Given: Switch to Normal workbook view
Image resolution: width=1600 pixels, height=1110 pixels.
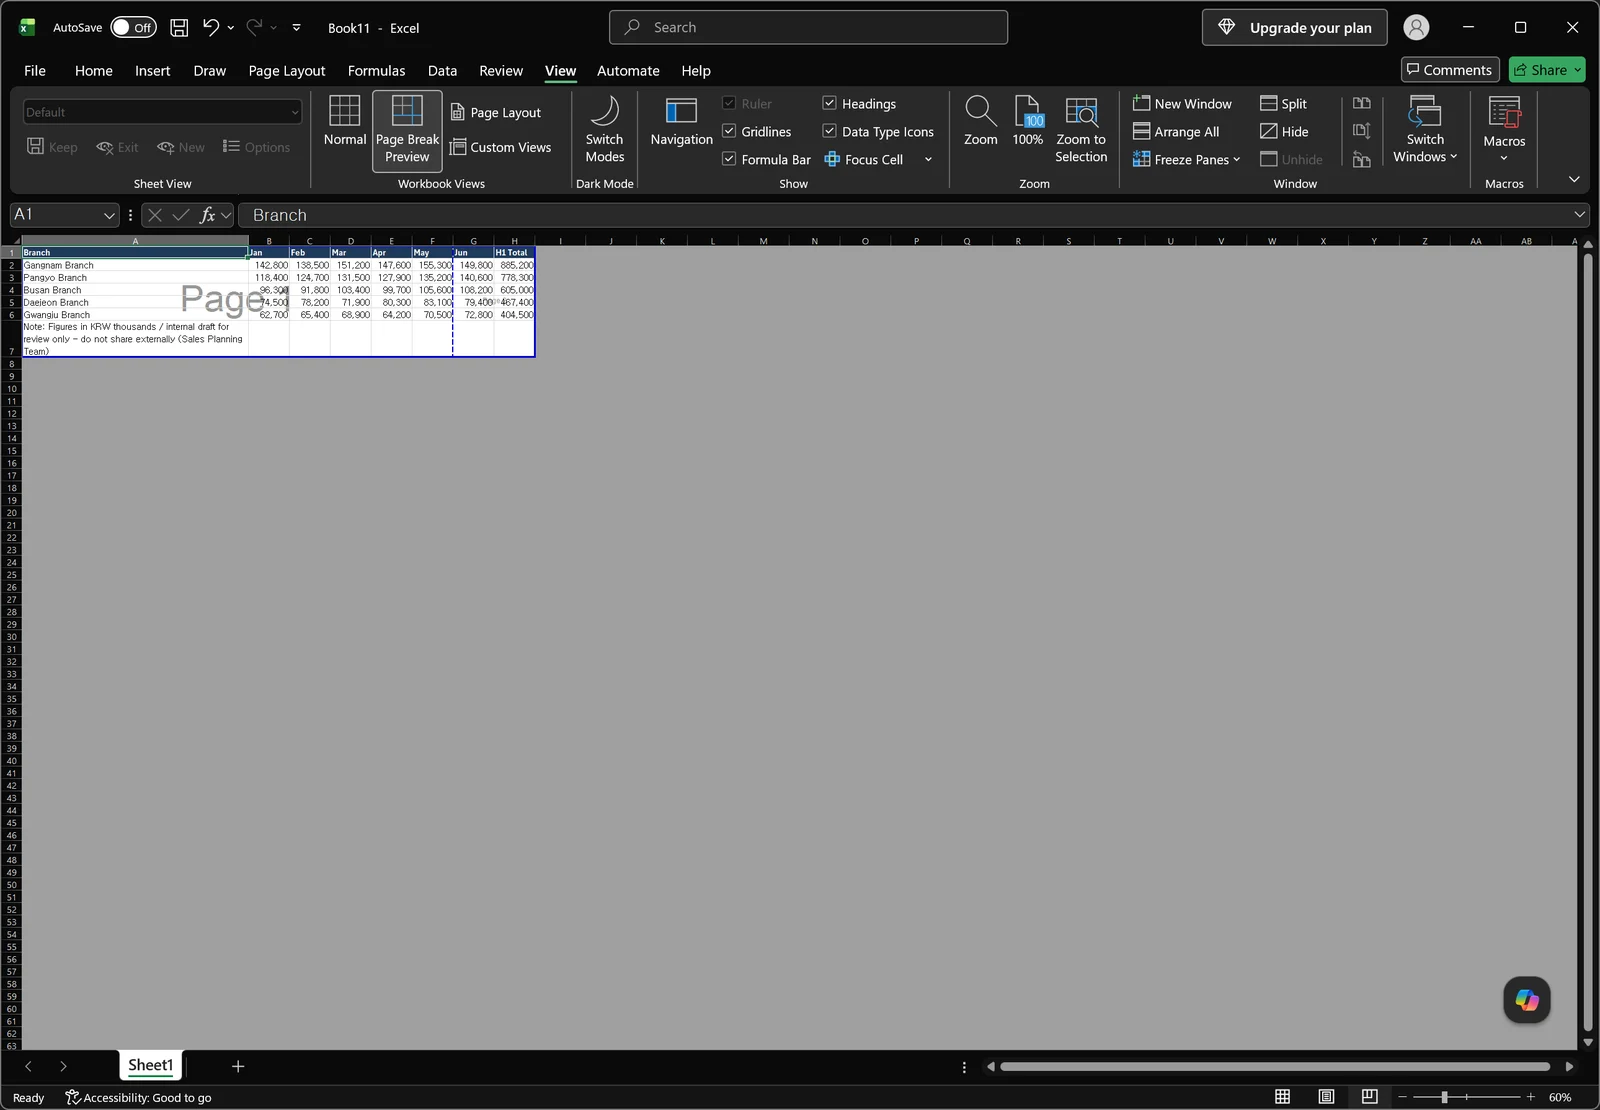Looking at the screenshot, I should point(345,122).
